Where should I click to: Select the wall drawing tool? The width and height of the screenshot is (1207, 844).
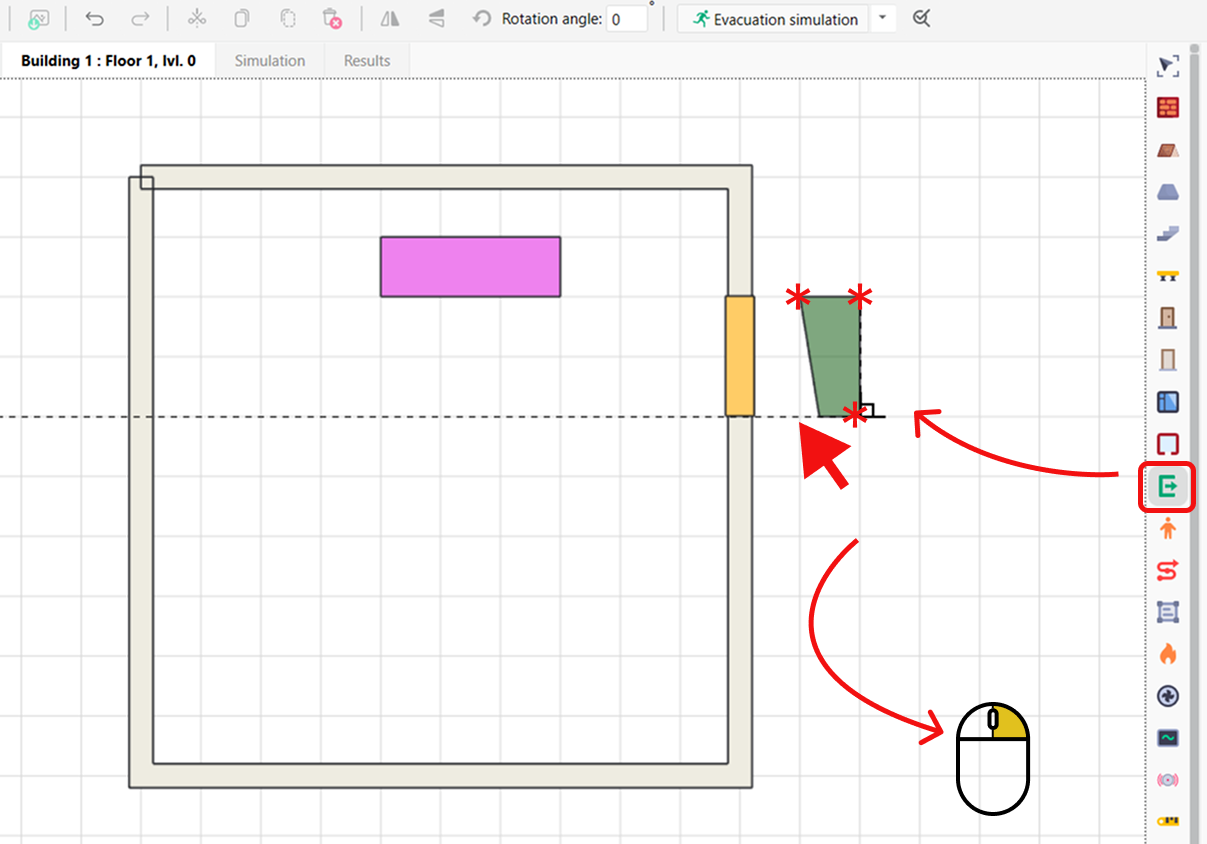[x=1167, y=107]
